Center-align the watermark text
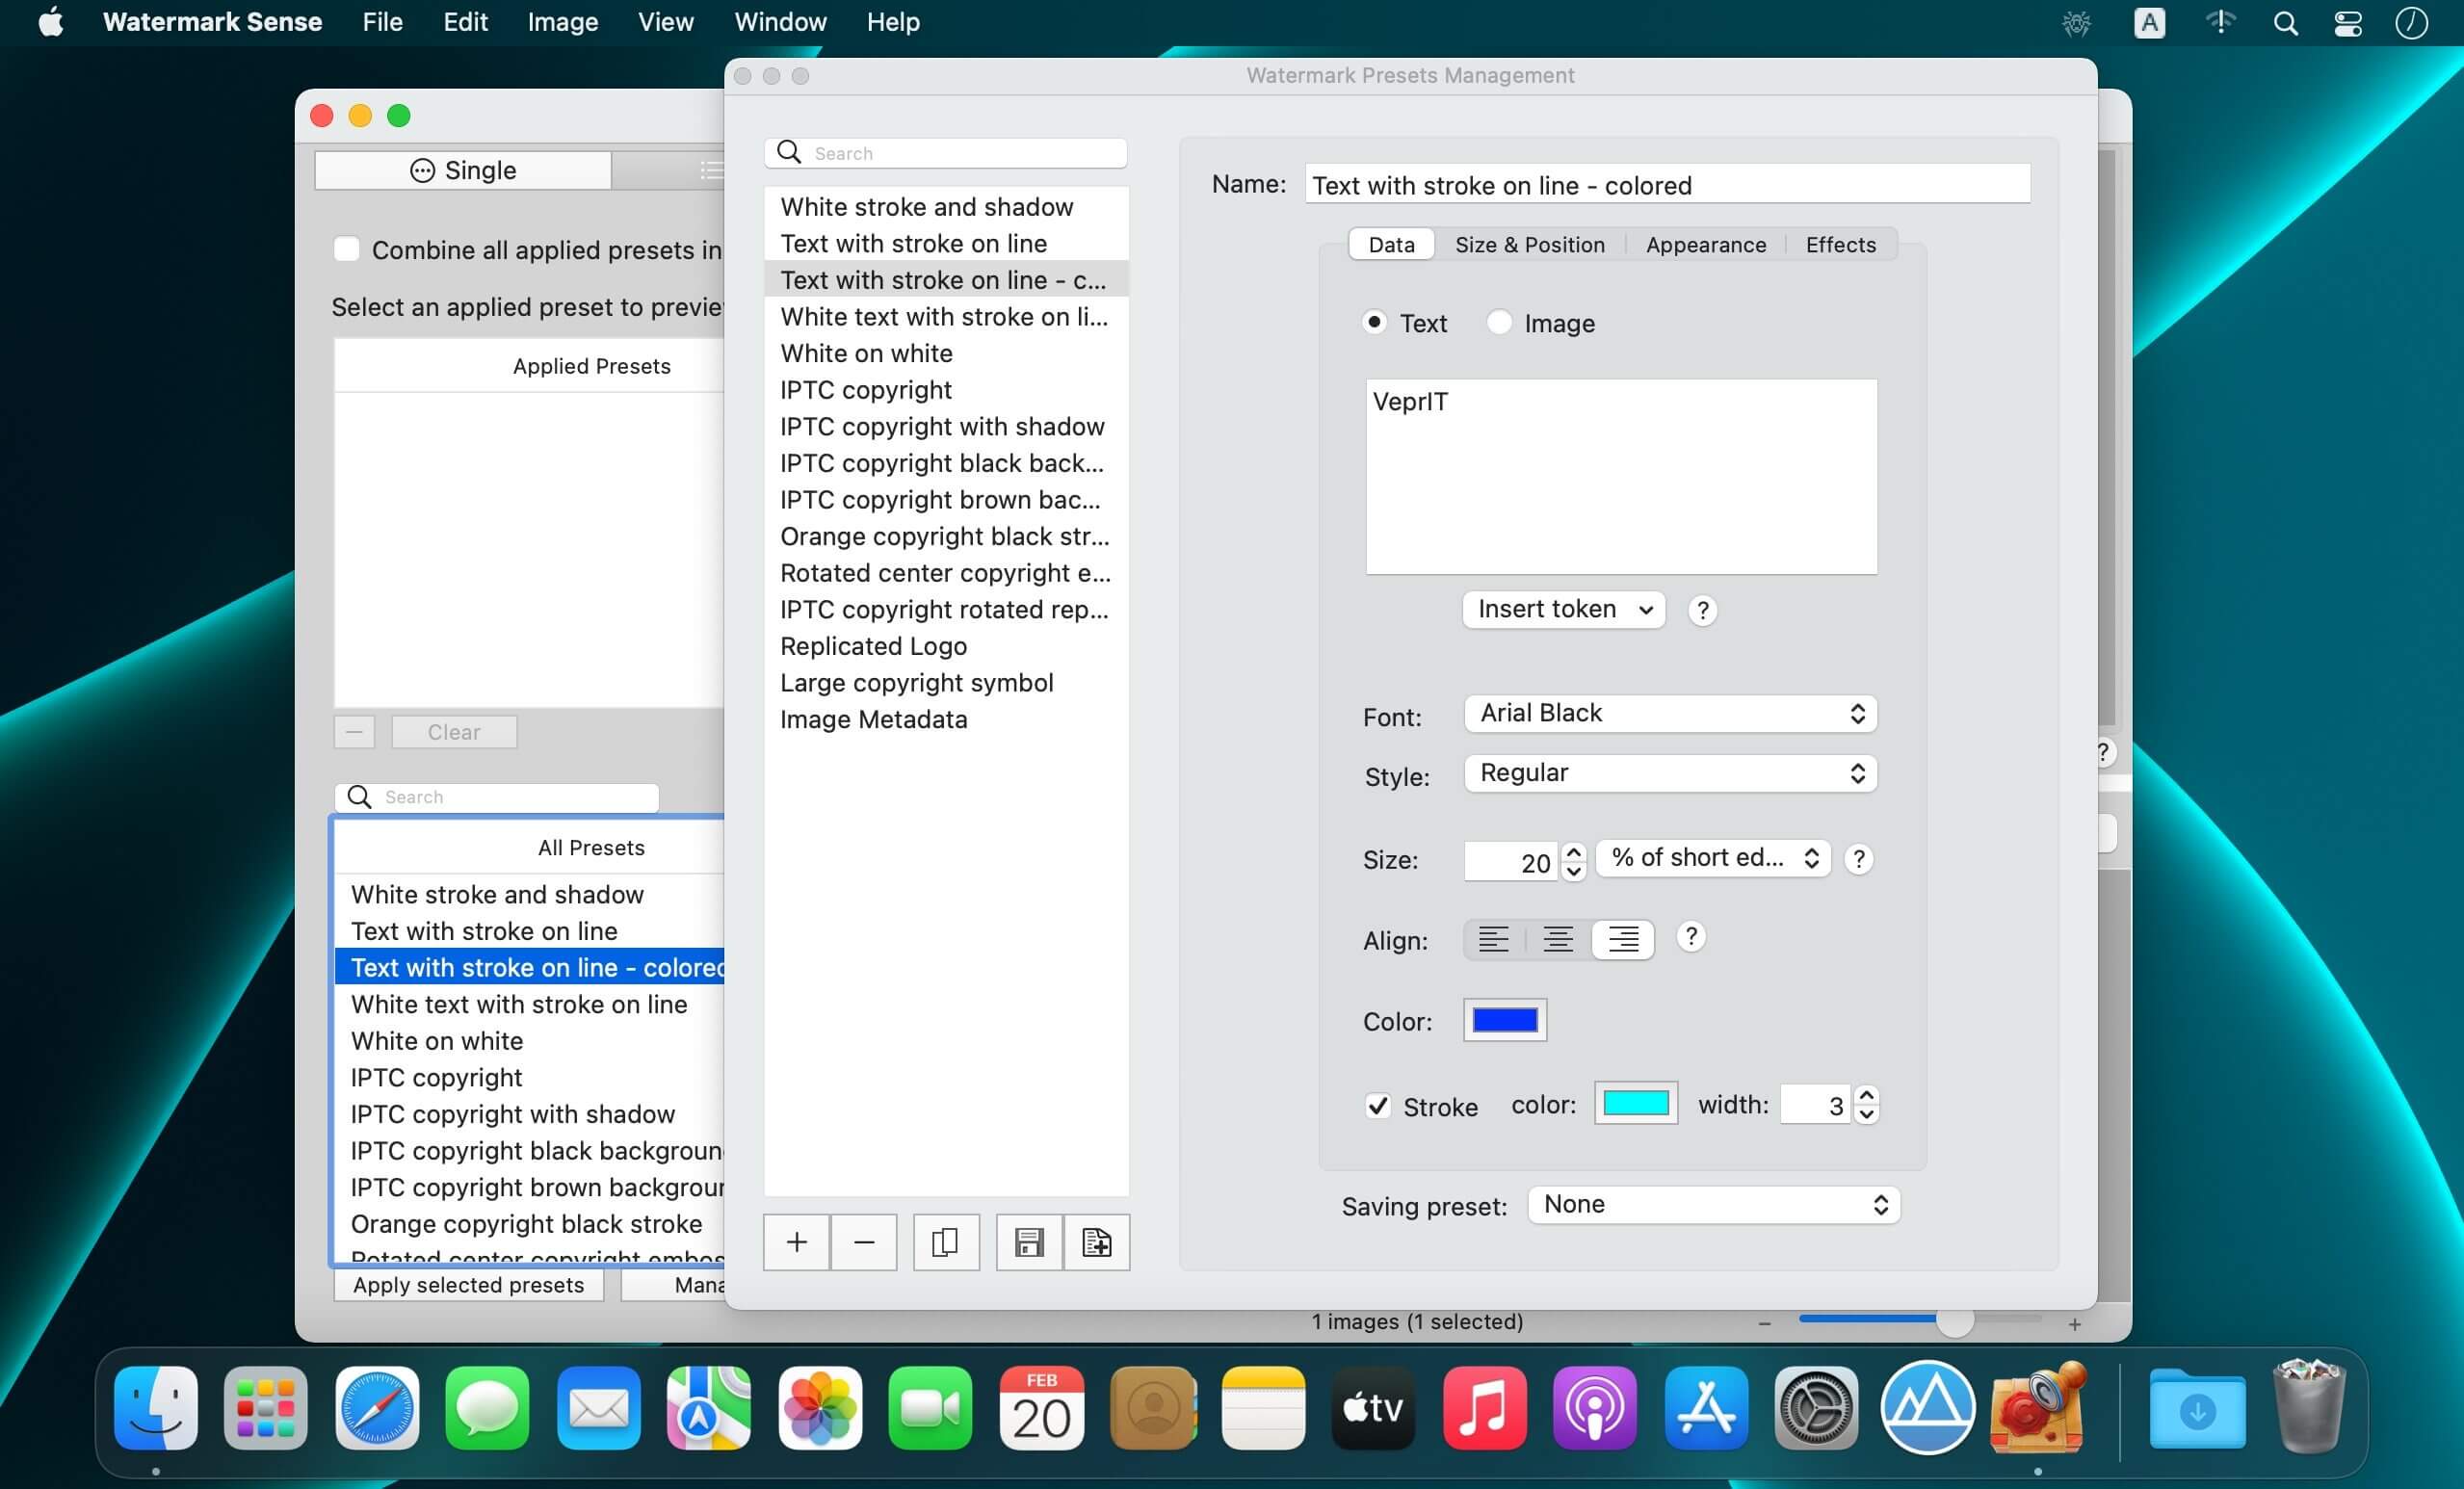 [x=1558, y=939]
